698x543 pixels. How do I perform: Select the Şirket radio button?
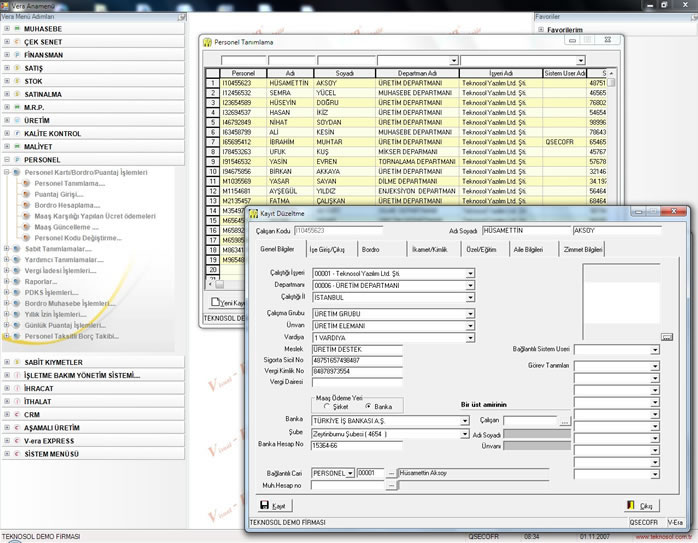(x=327, y=406)
